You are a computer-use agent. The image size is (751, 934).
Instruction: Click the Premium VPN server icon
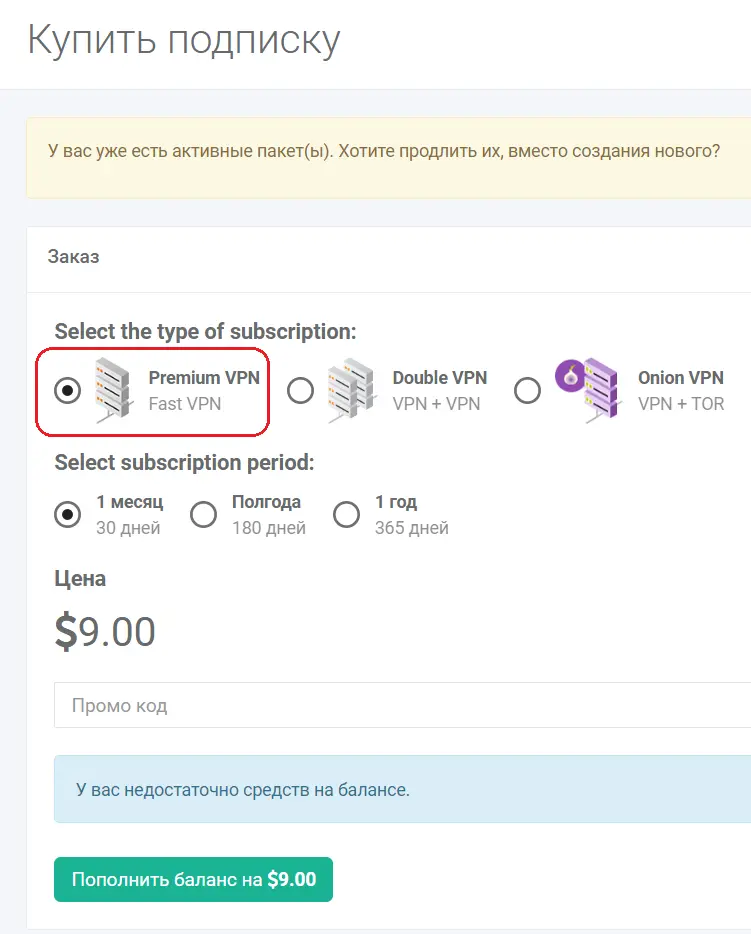coord(114,390)
